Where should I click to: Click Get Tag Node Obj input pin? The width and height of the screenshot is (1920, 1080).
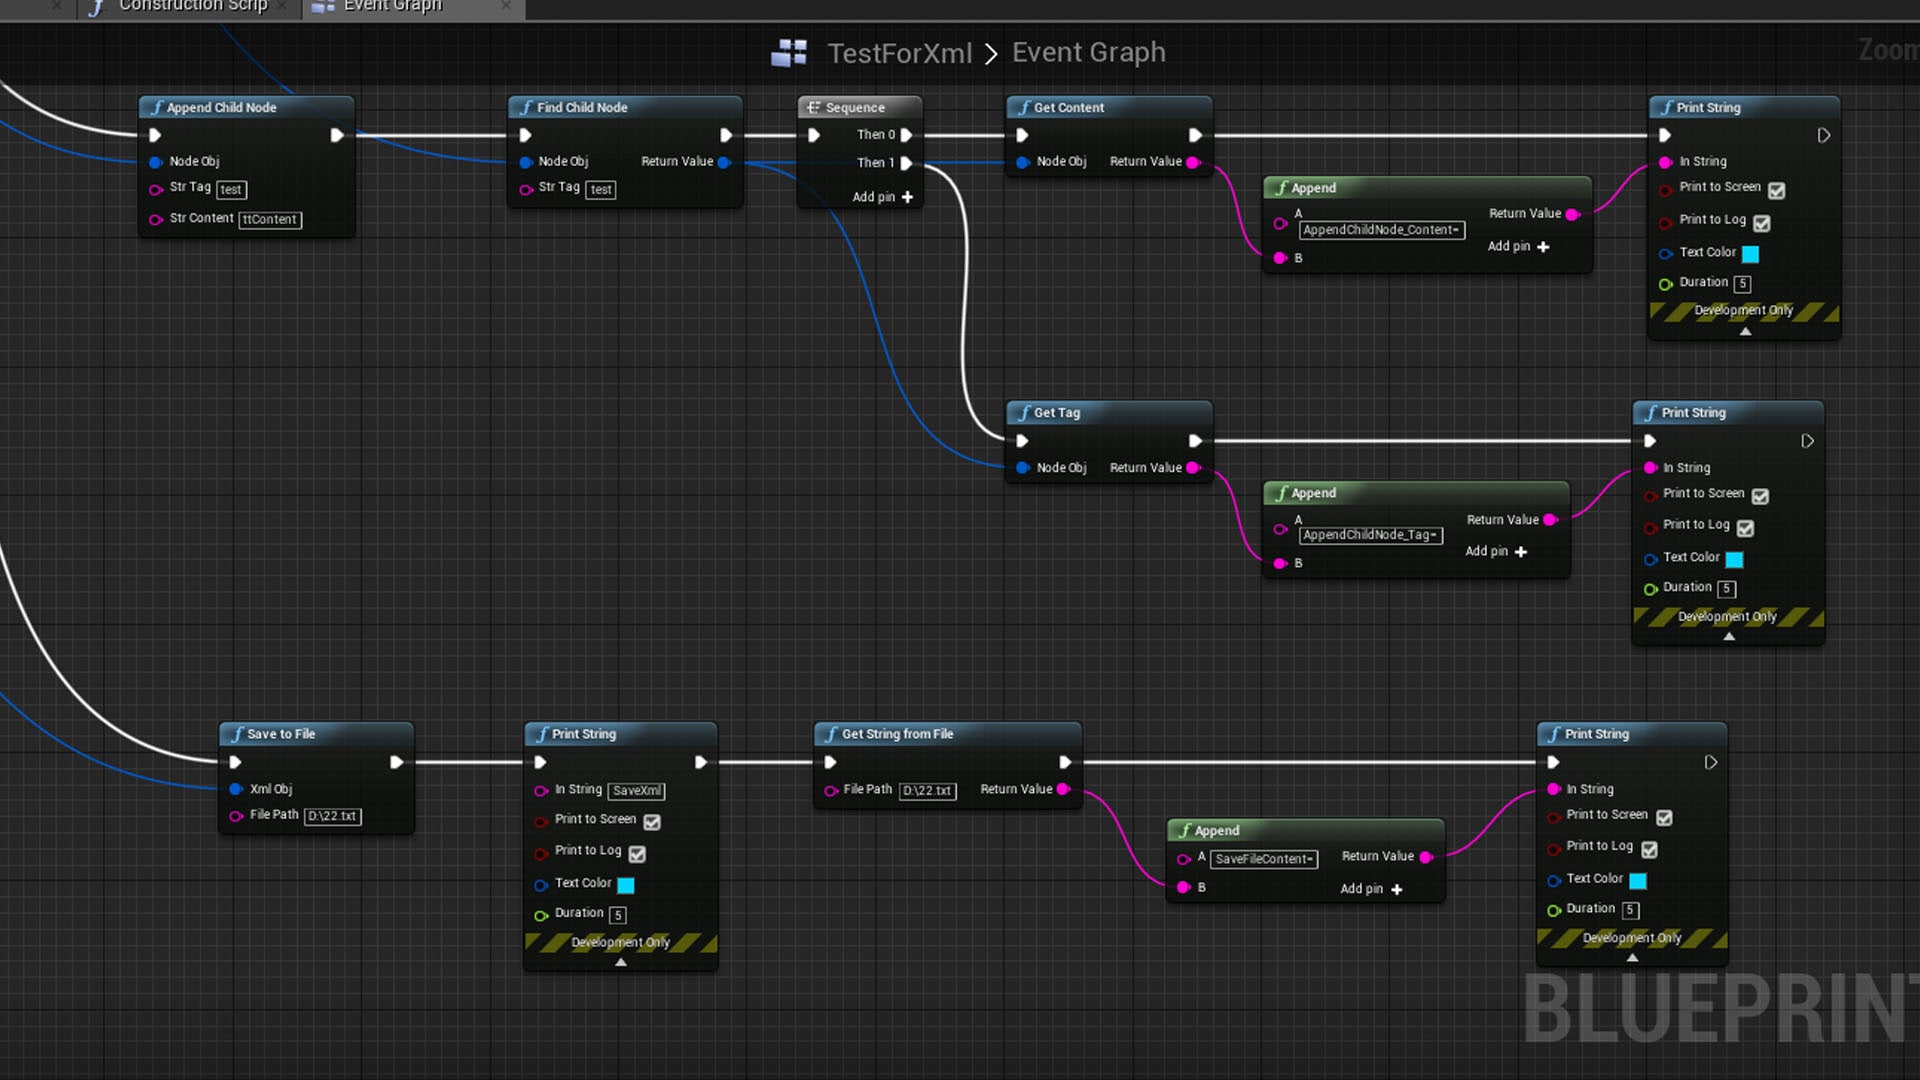pos(1023,468)
